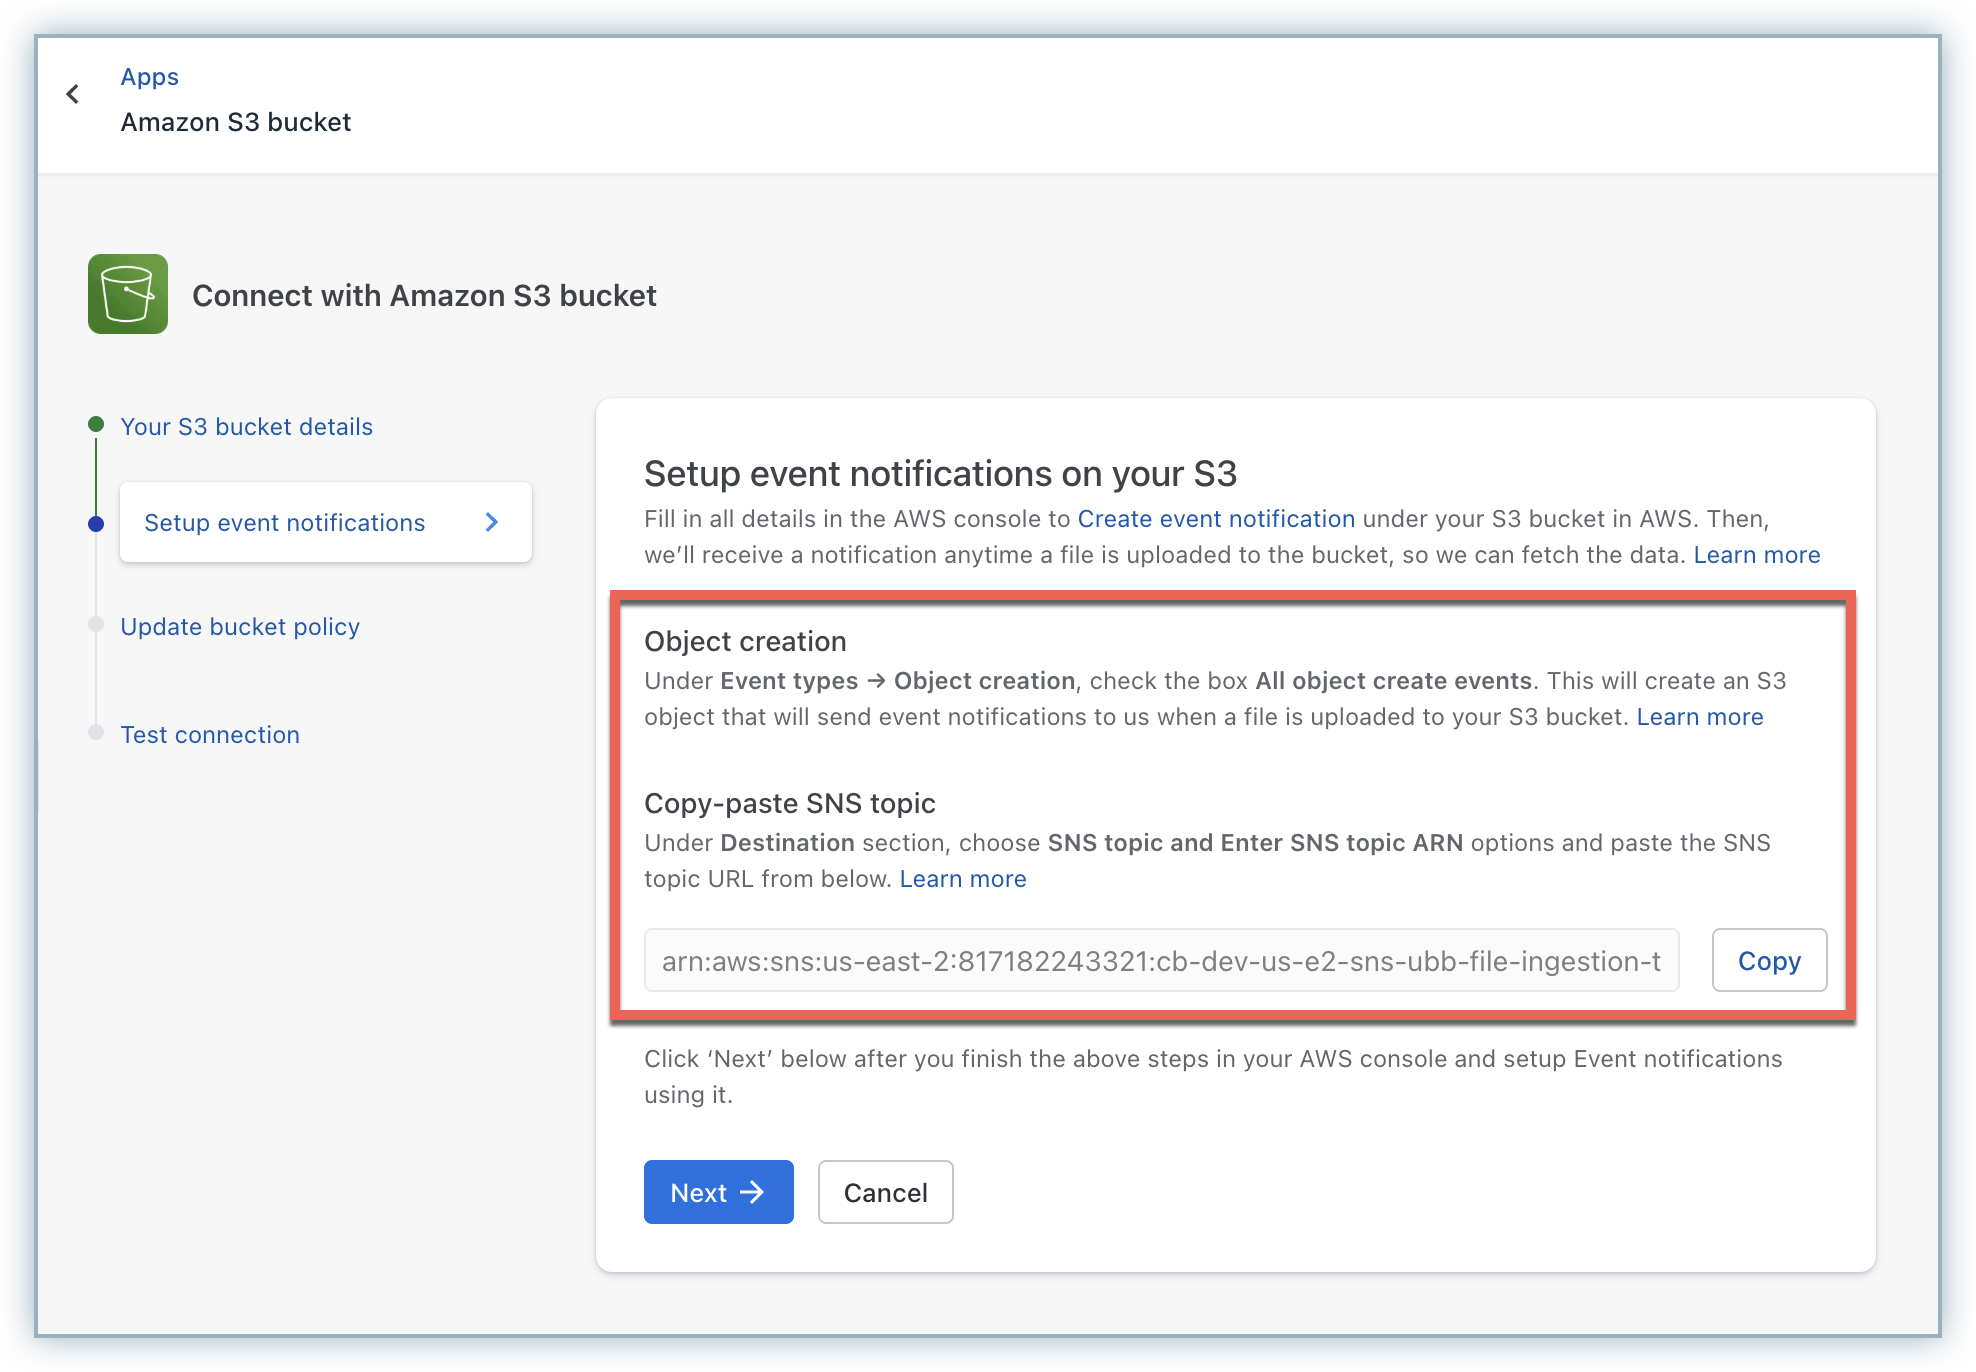Click the green step dot for S3 details
This screenshot has width=1976, height=1372.
96,424
